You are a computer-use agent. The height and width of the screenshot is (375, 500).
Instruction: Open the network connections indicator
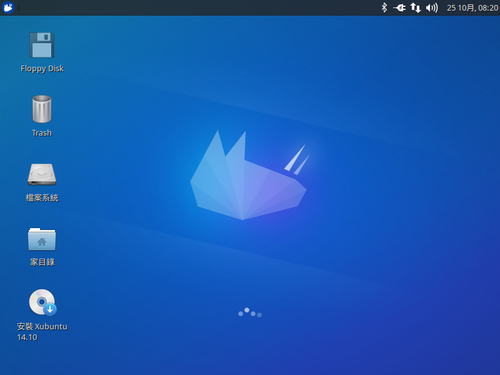click(x=415, y=8)
